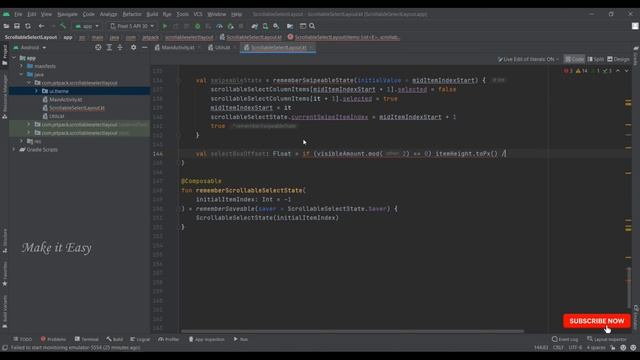Click the Debug app bug icon
This screenshot has width=640, height=360.
[198, 26]
